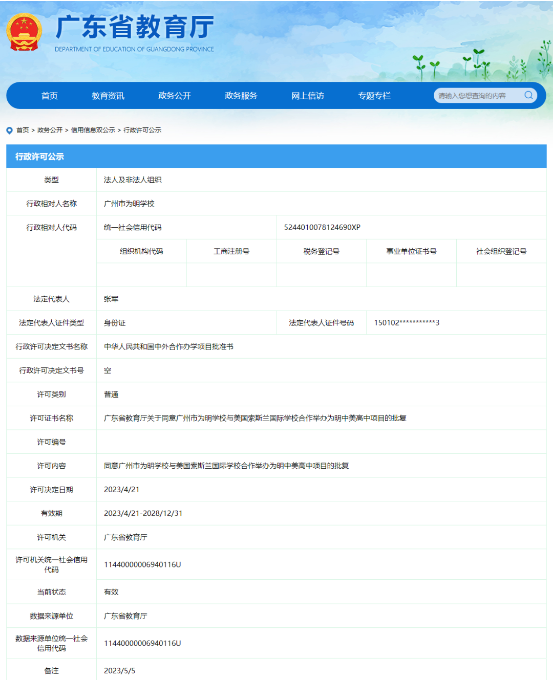Screen dimensions: 555x682
Task: Open the 教育资讯 navigation menu item
Action: click(108, 96)
